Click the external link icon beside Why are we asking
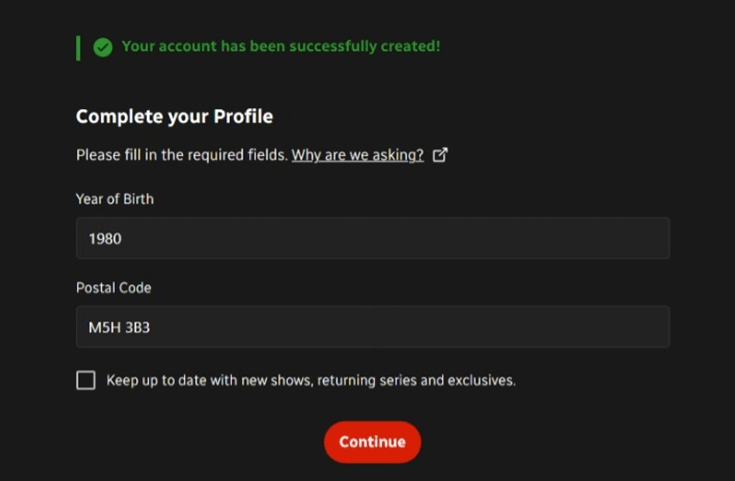Screen dimensions: 735x481 click(x=440, y=155)
